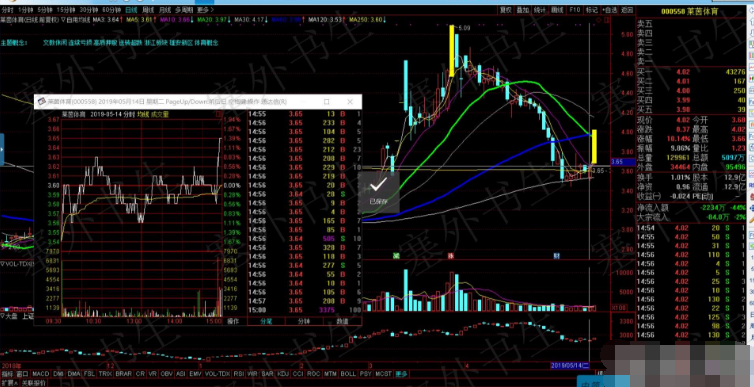Screen dimensions: 754x387
Task: Select the VOL-TDX indicator tab
Action: 217,374
